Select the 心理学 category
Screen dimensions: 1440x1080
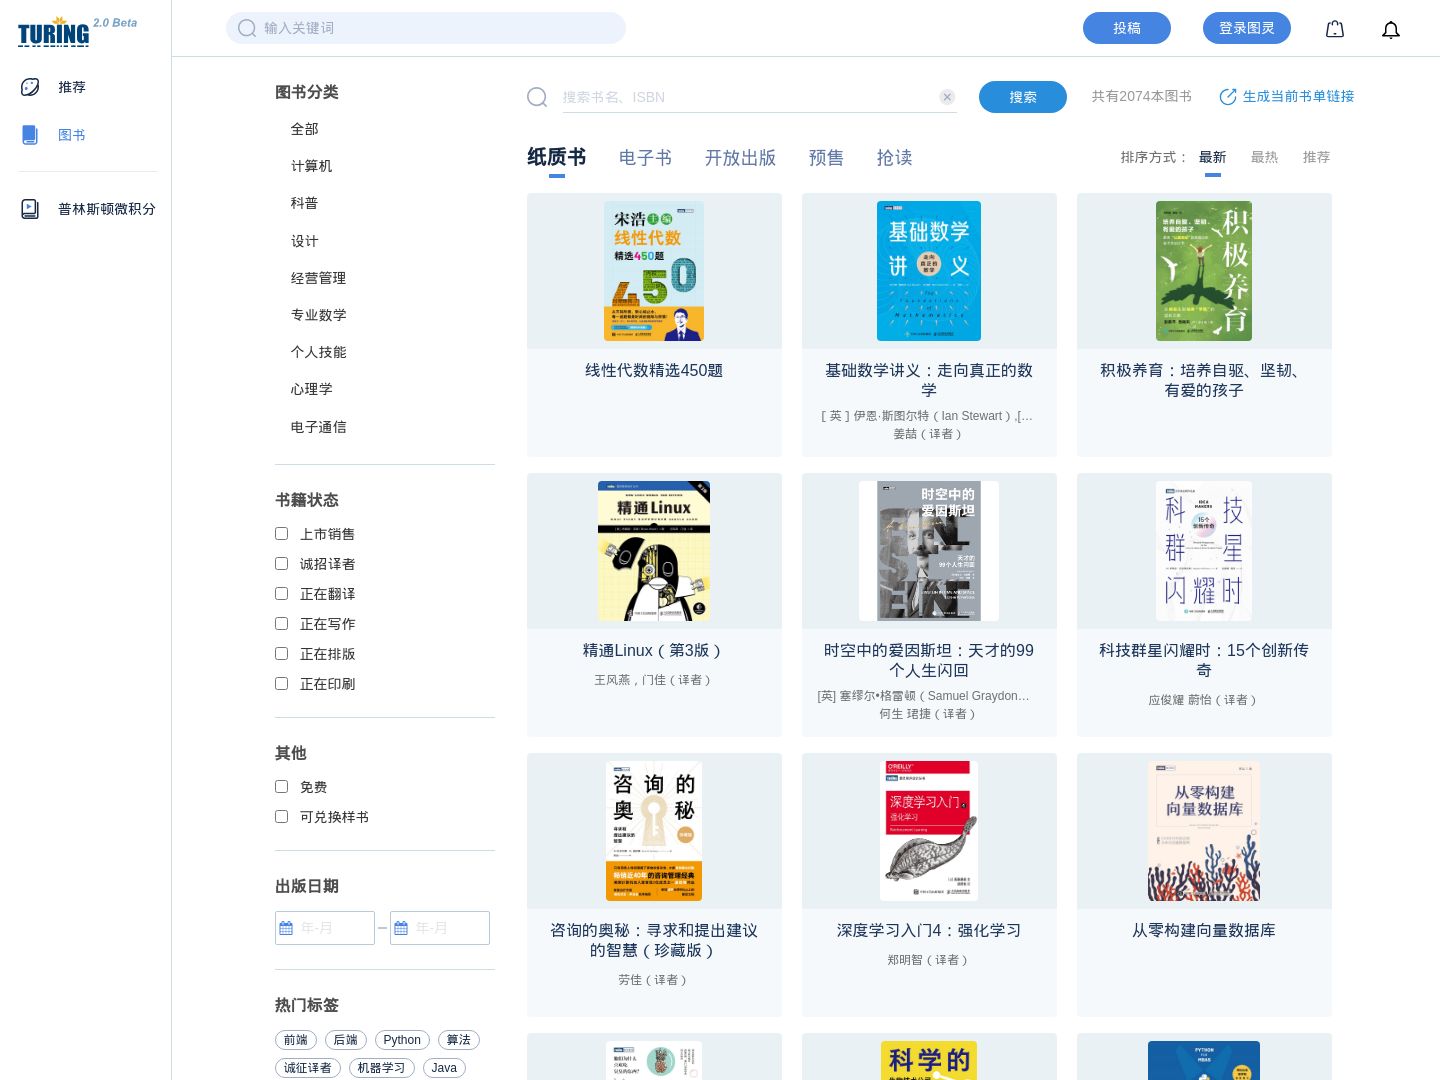[x=312, y=389]
